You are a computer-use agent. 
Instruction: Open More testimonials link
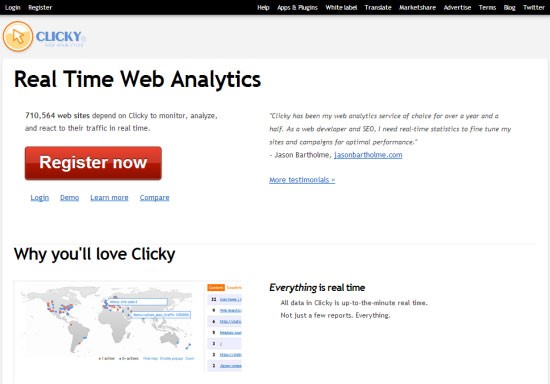(302, 180)
